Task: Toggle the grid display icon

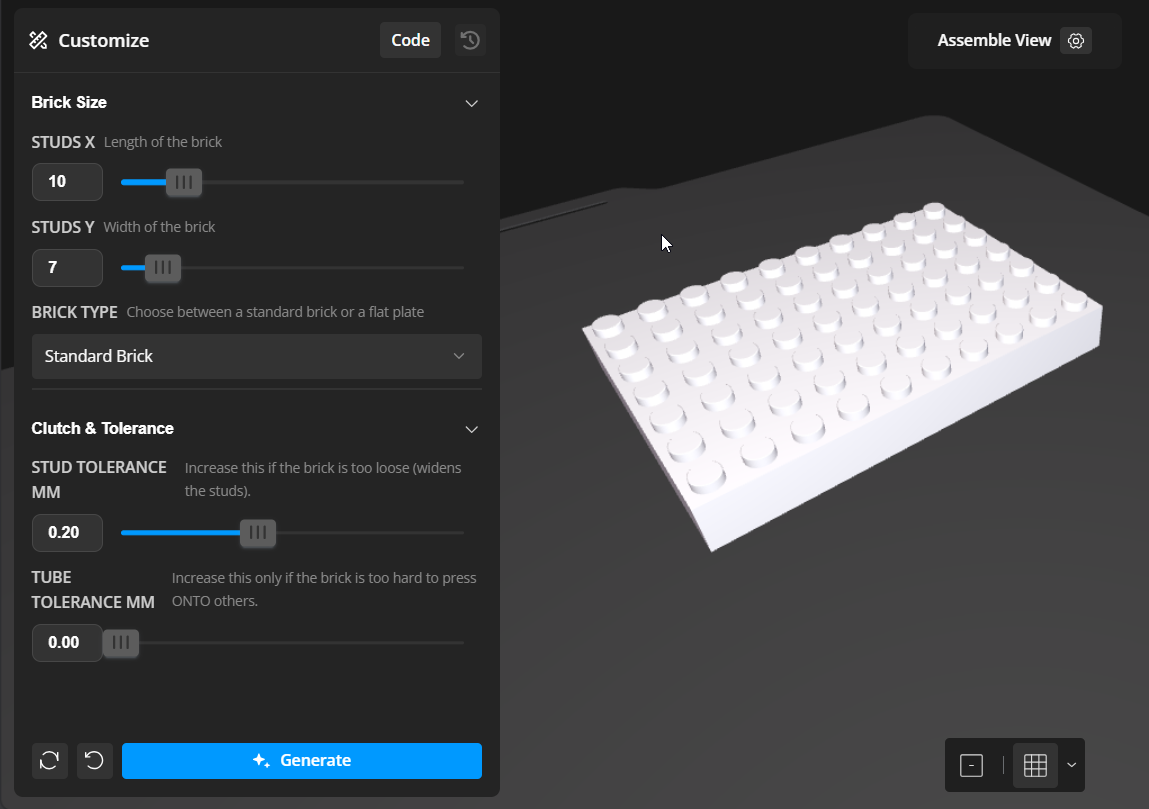Action: [1035, 765]
